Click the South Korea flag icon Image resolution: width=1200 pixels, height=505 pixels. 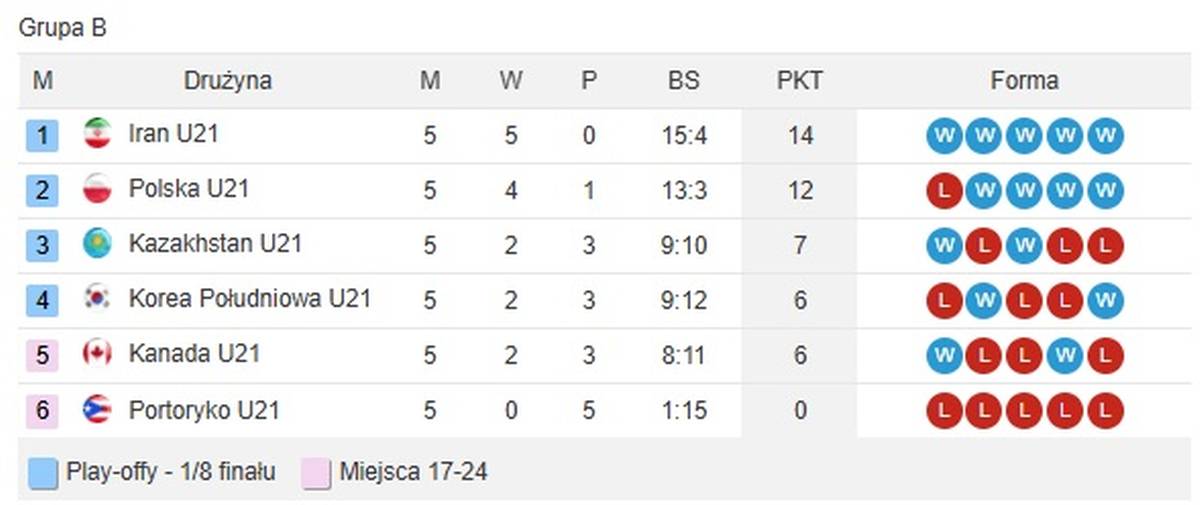(97, 299)
